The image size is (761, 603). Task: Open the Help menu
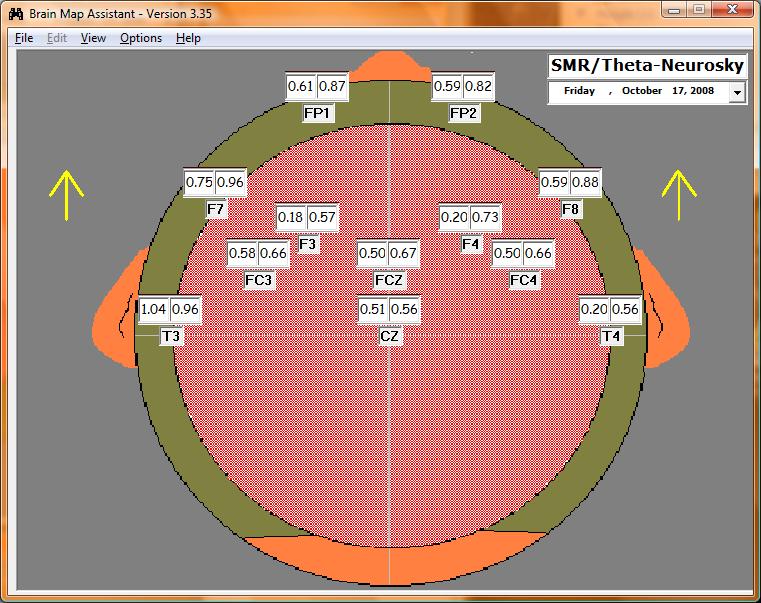tap(188, 38)
